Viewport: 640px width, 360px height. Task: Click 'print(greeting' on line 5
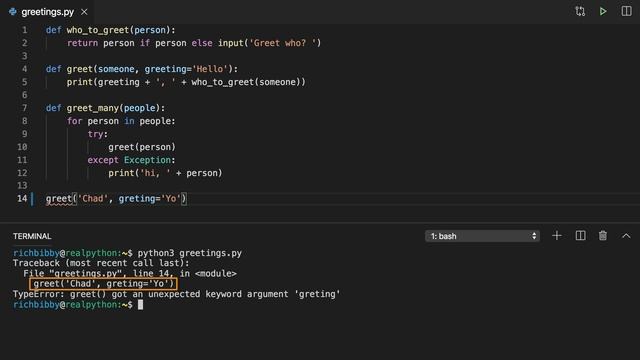pyautogui.click(x=103, y=82)
